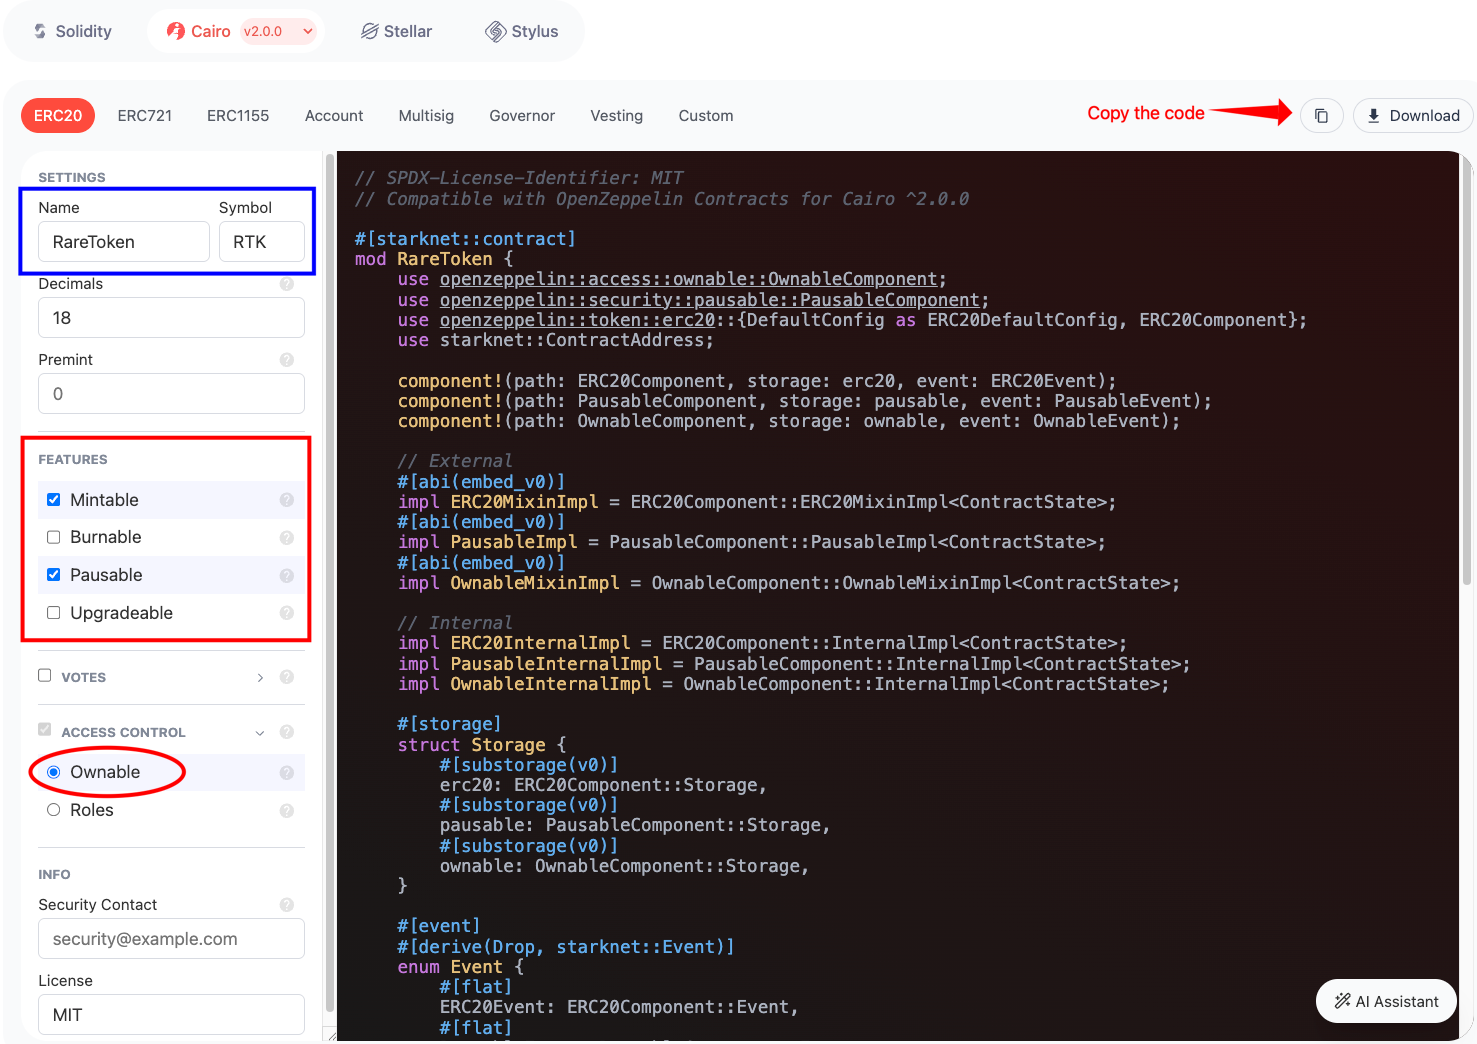Expand the Votes section
This screenshot has height=1044, width=1477.
point(259,677)
